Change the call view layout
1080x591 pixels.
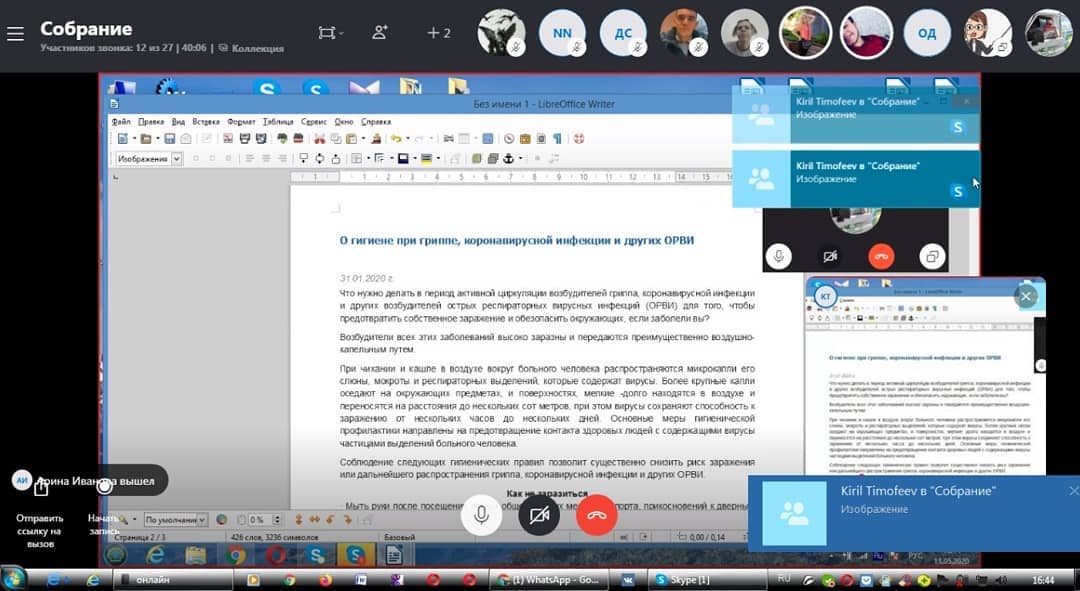(330, 32)
